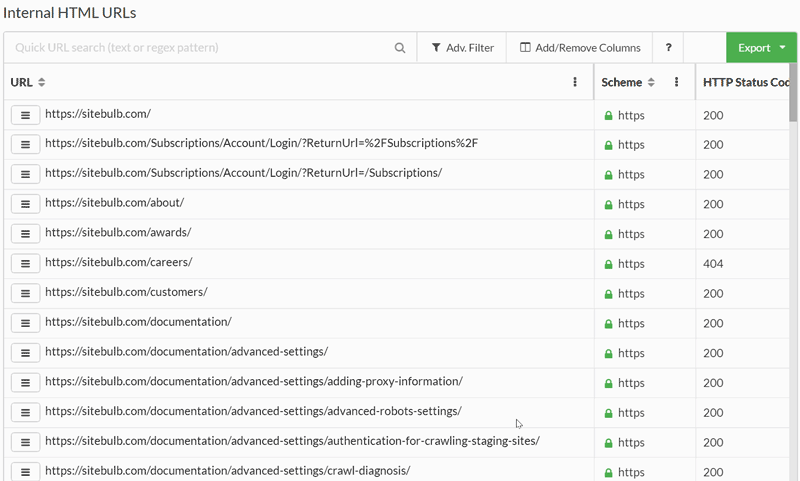
Task: Open the Export dropdown menu
Action: (x=761, y=48)
